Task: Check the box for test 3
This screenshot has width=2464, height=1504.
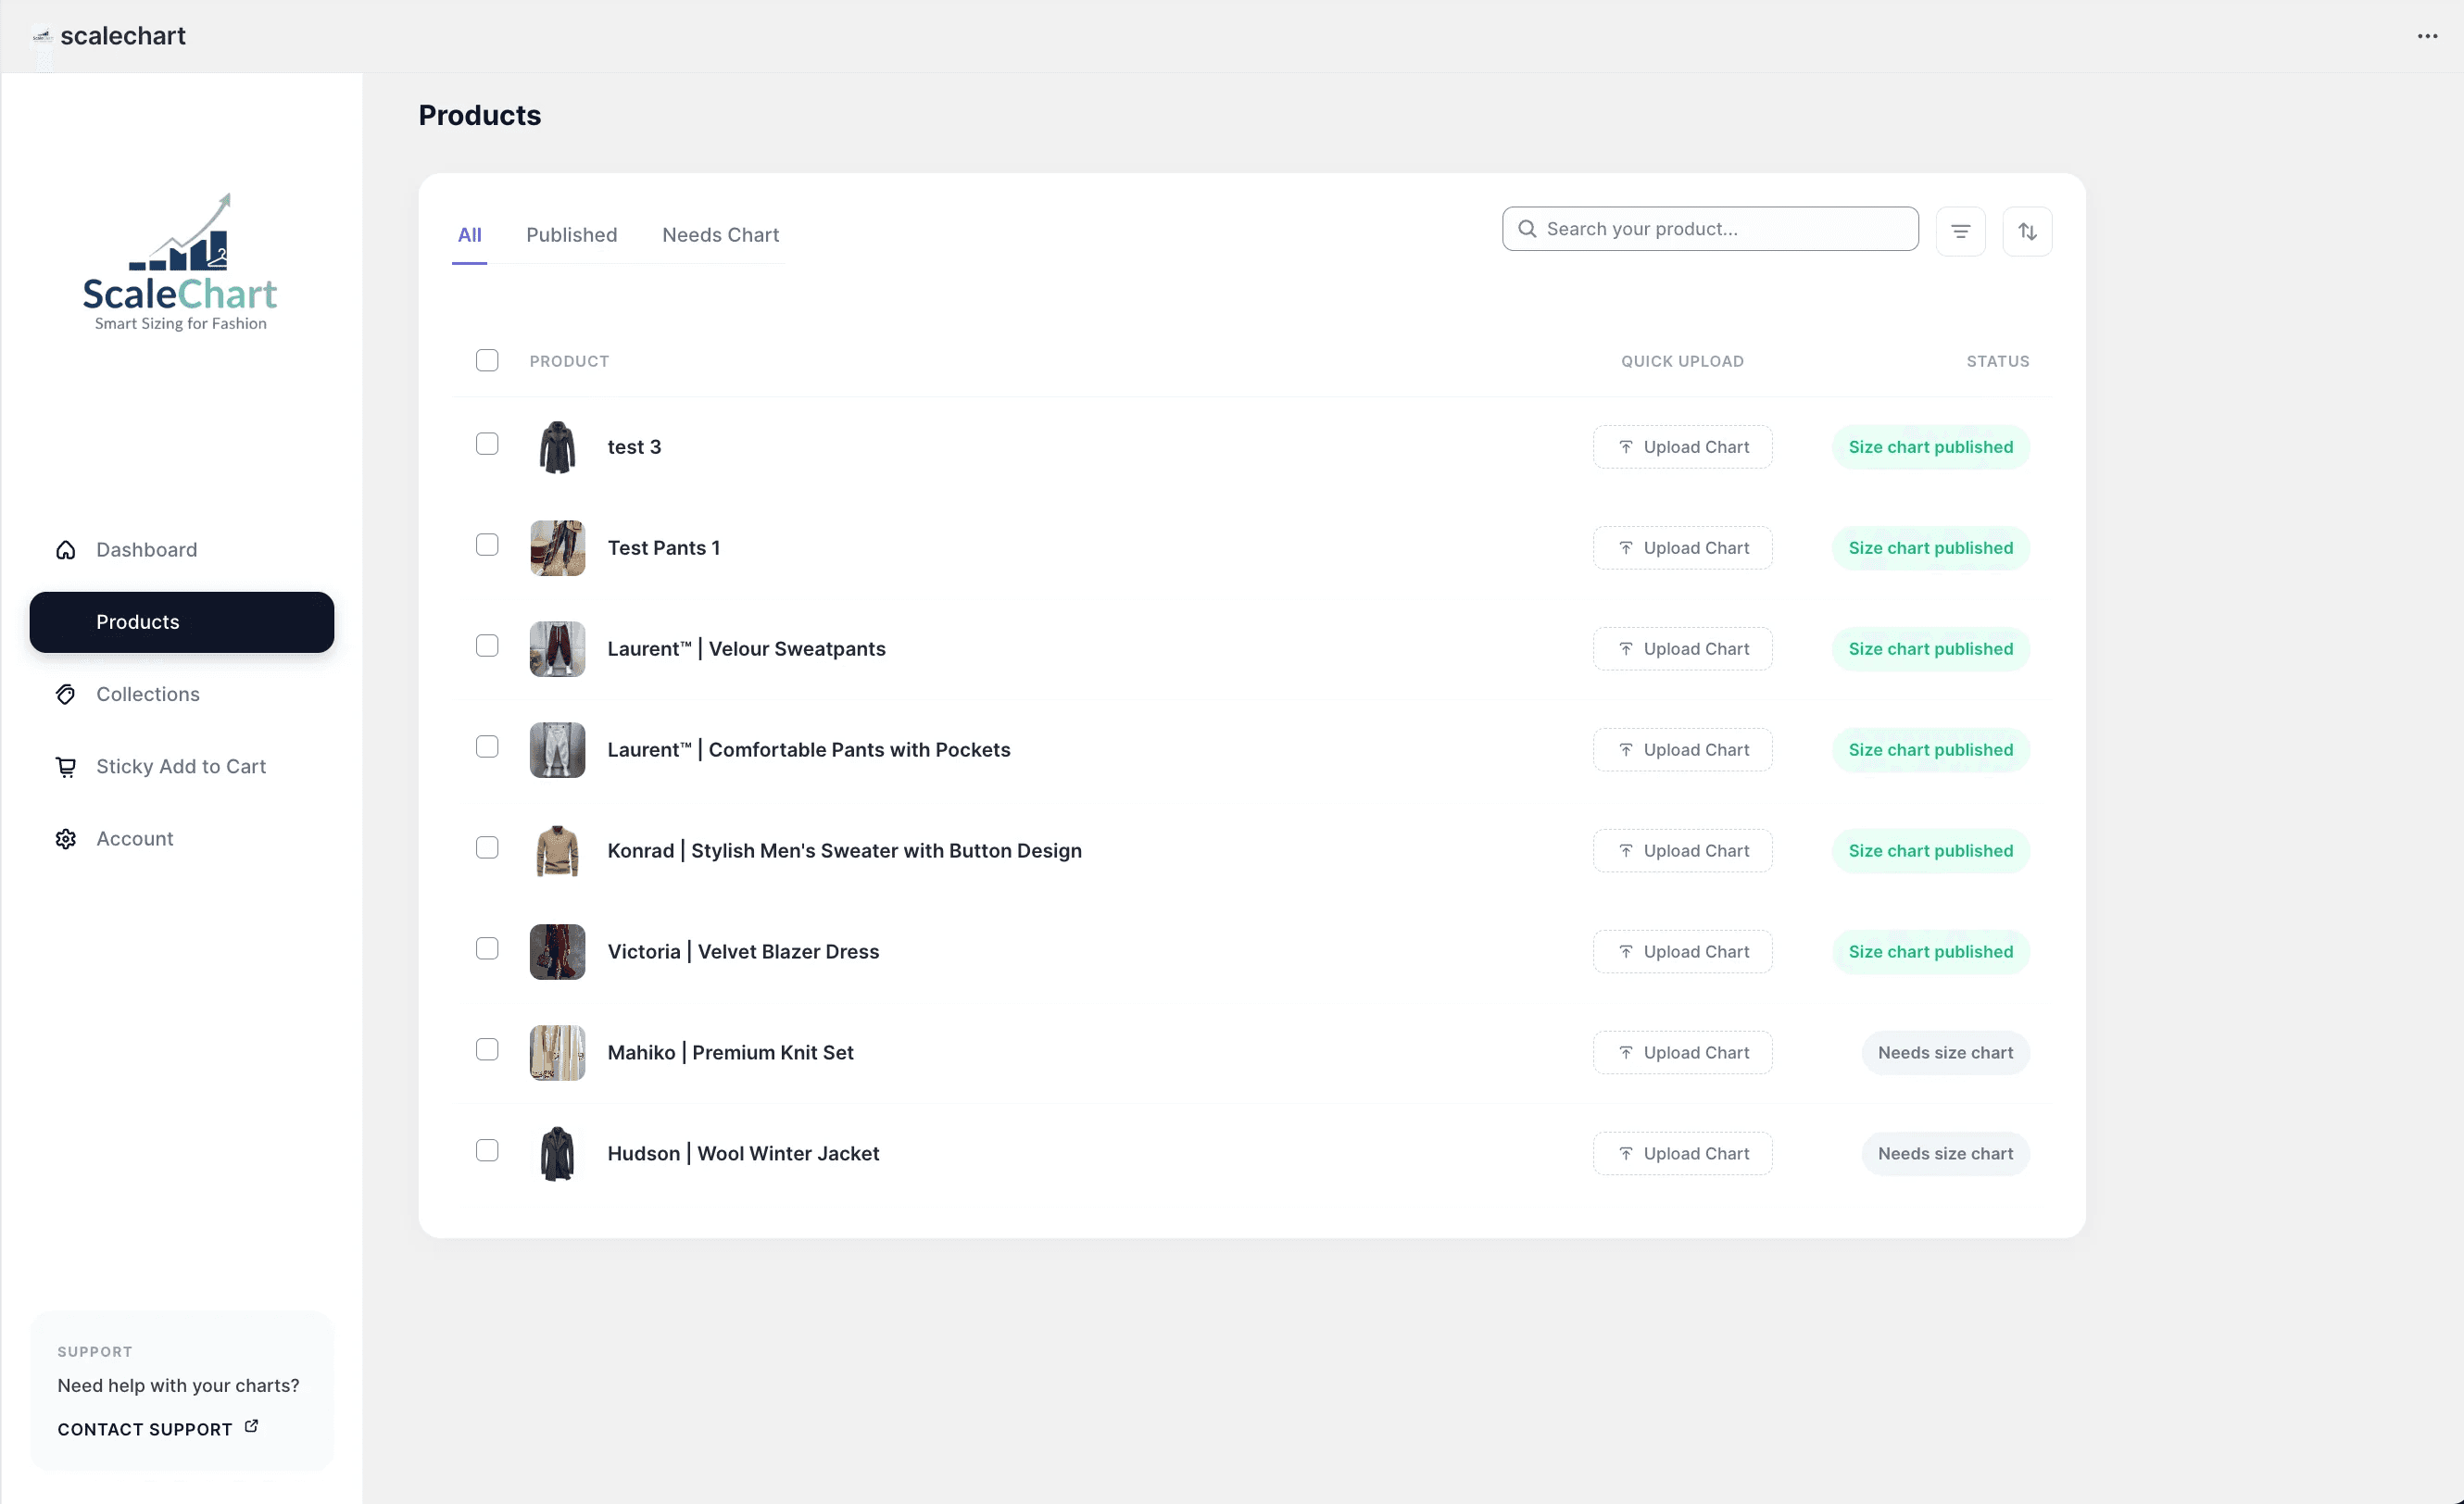Action: [487, 444]
